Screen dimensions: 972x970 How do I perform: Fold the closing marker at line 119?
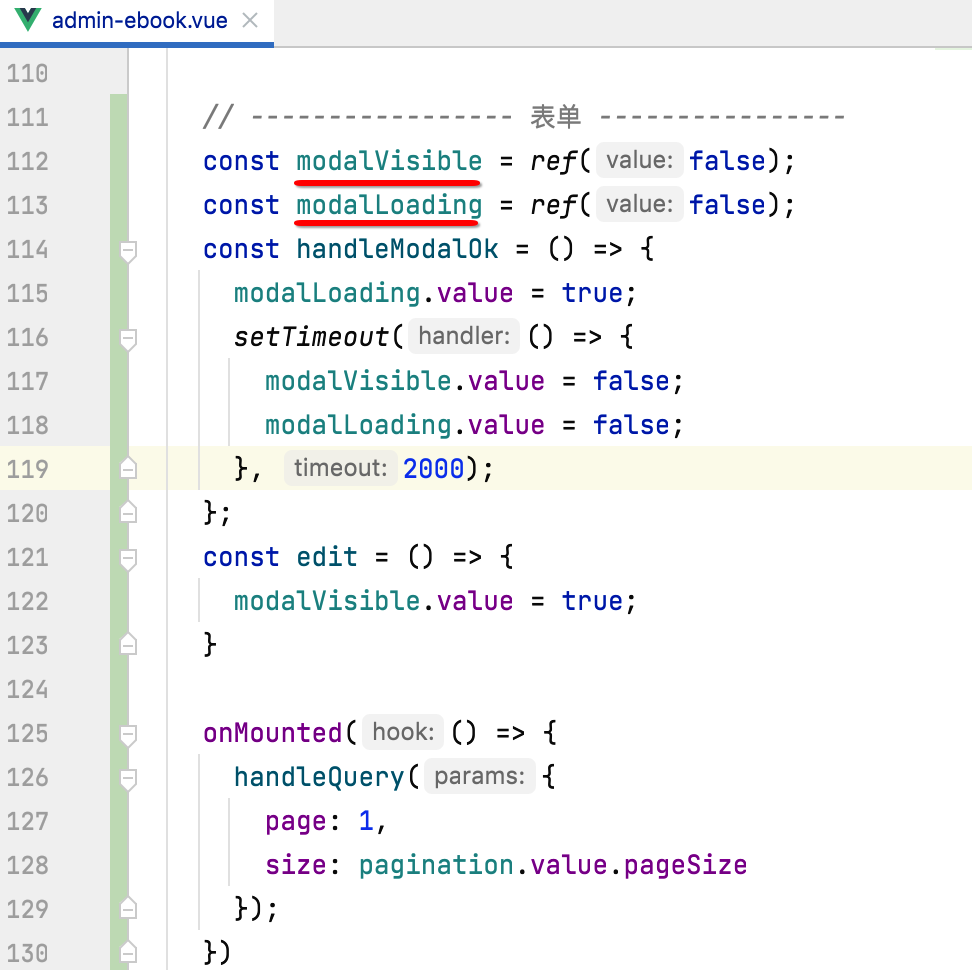(128, 469)
